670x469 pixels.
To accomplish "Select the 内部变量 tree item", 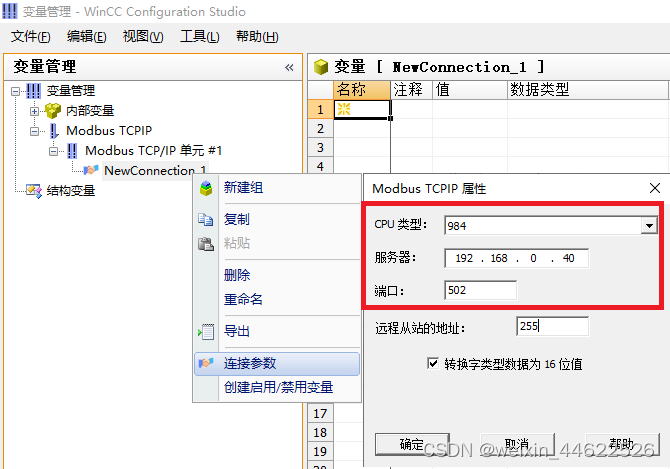I will (x=90, y=111).
